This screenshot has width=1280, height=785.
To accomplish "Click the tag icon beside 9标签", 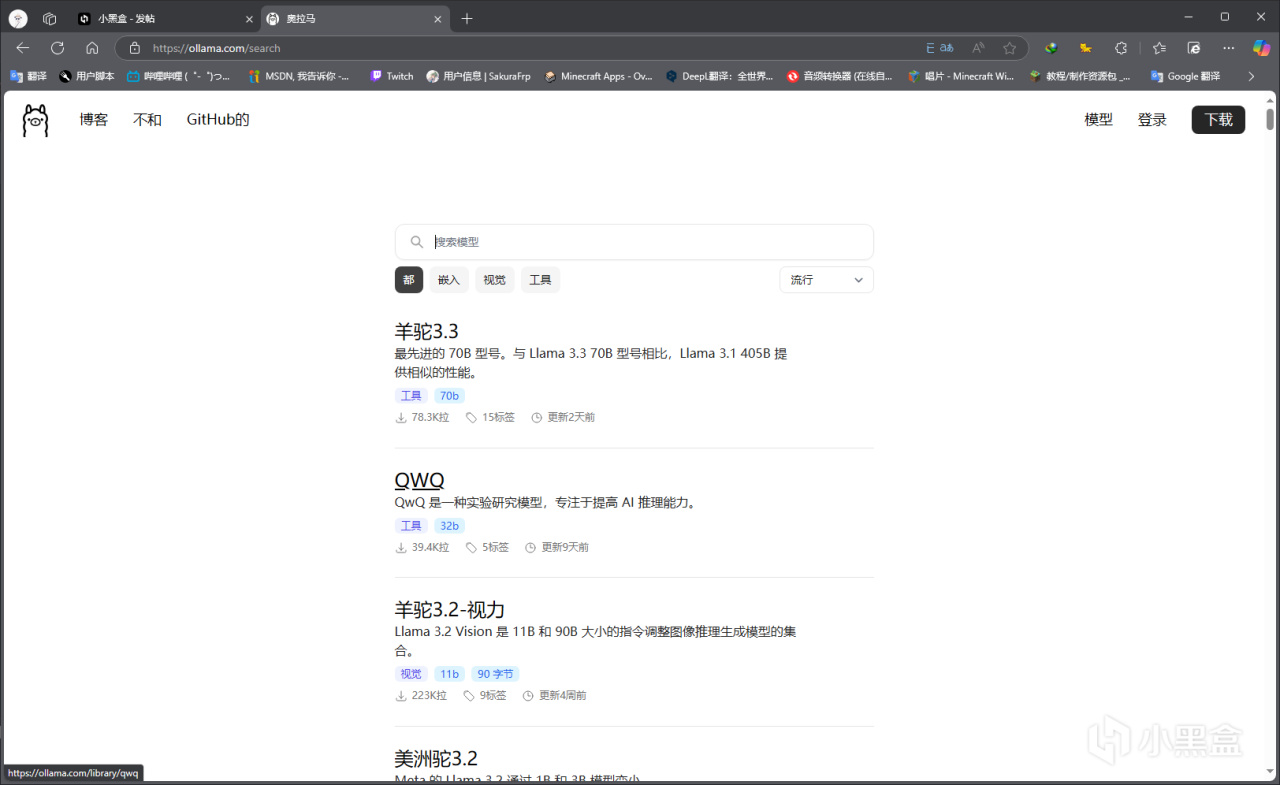I will coord(469,695).
